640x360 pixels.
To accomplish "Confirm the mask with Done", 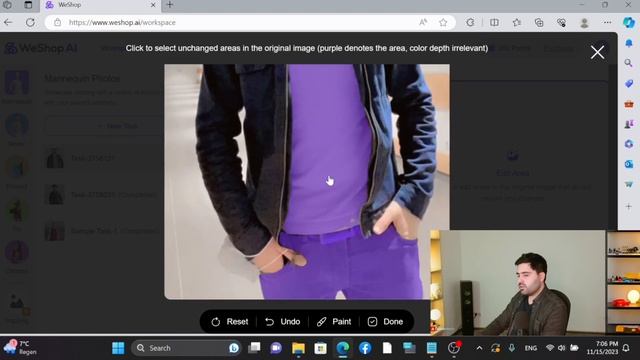I will pos(385,322).
